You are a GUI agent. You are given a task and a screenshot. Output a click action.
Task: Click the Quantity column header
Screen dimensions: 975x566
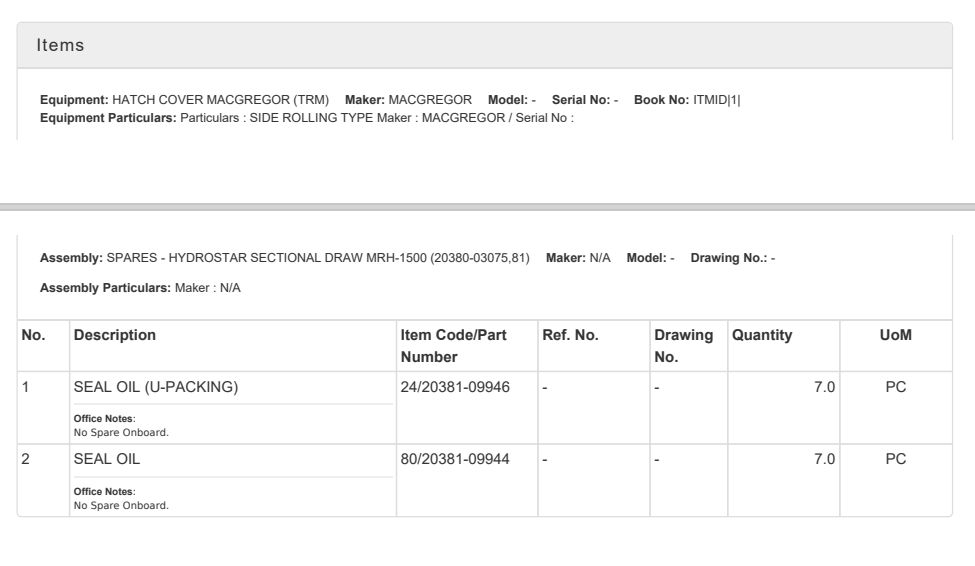[762, 336]
